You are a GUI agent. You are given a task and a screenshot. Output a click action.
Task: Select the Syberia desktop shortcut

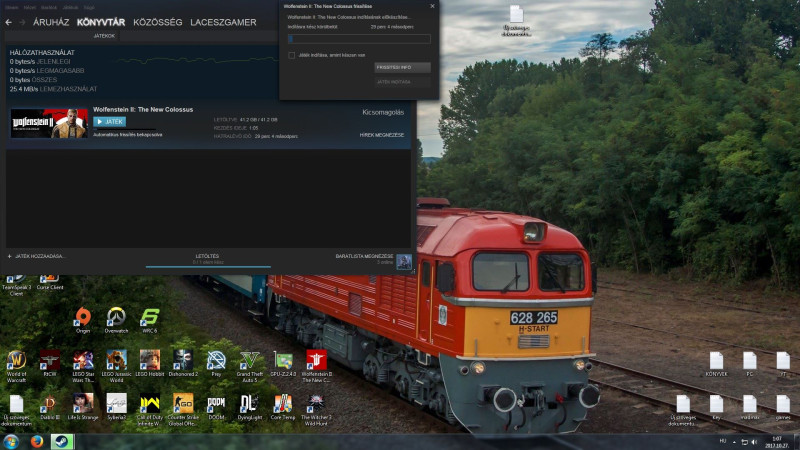[x=116, y=407]
